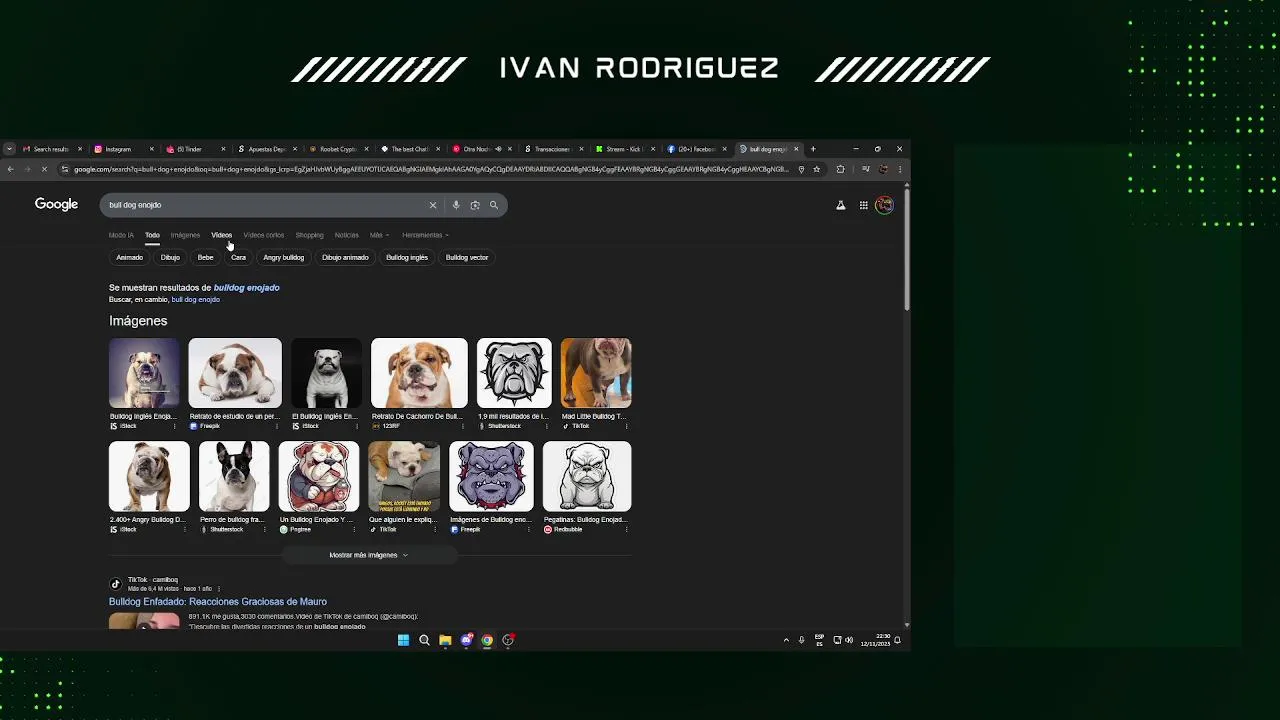Clear the search box with the X icon
This screenshot has width=1280, height=720.
(x=433, y=205)
